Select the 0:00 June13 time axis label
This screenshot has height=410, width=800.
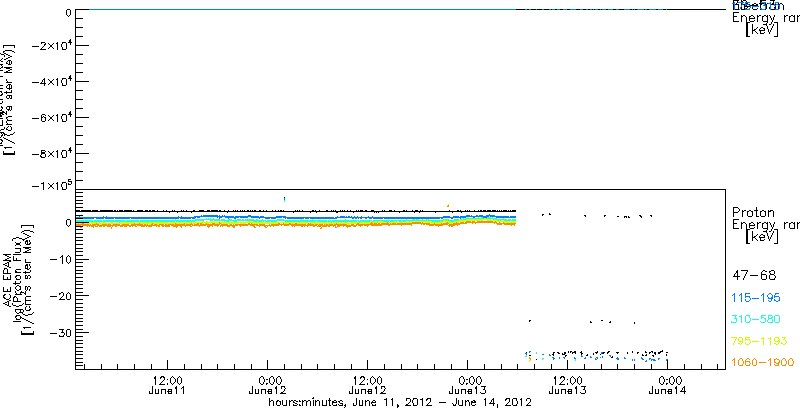[x=468, y=386]
